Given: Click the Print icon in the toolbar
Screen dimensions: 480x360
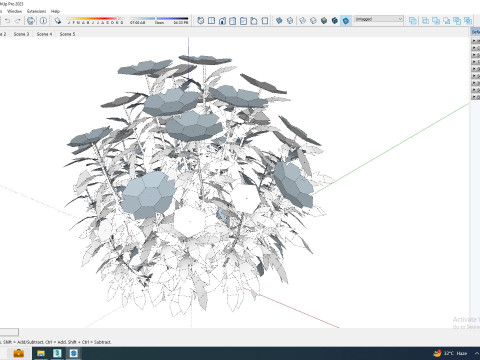Looking at the screenshot, I should (31, 21).
